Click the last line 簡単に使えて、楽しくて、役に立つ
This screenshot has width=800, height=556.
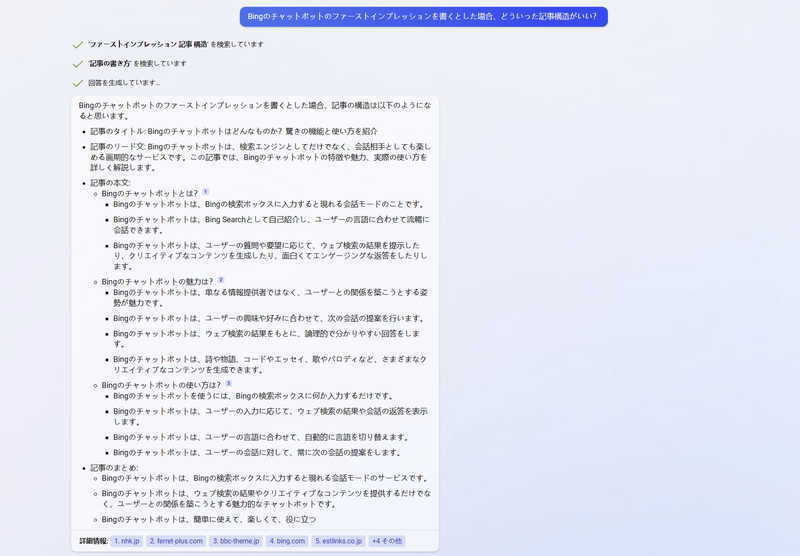tap(209, 519)
